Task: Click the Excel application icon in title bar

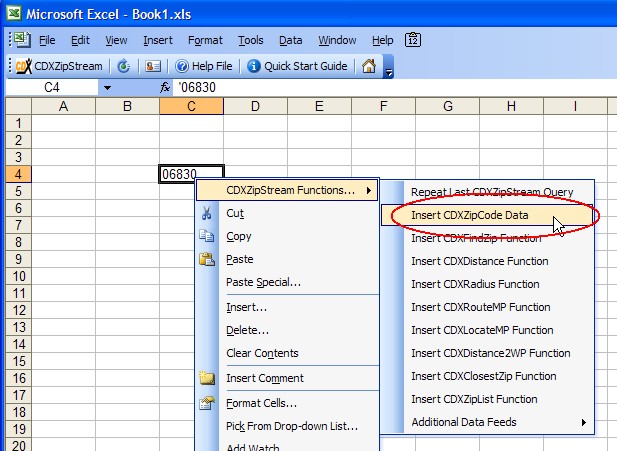Action: click(x=14, y=14)
